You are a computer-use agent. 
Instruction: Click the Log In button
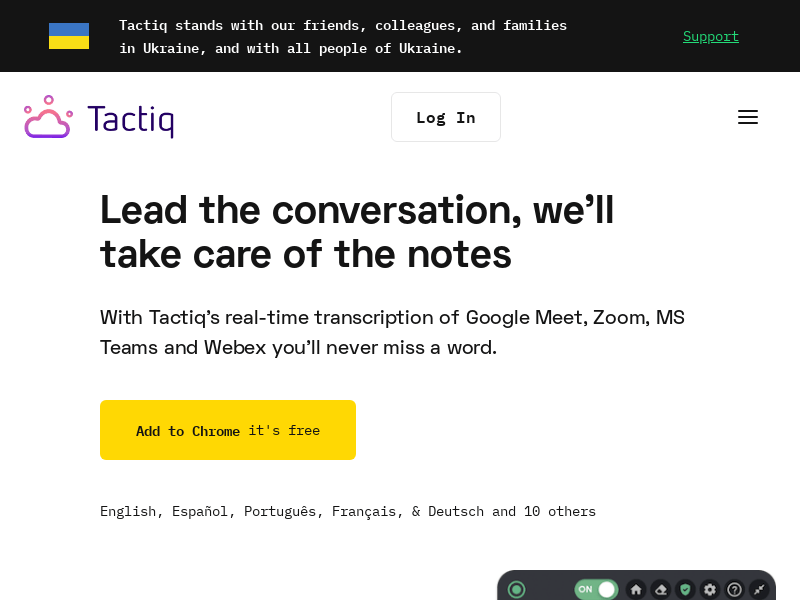tap(446, 117)
